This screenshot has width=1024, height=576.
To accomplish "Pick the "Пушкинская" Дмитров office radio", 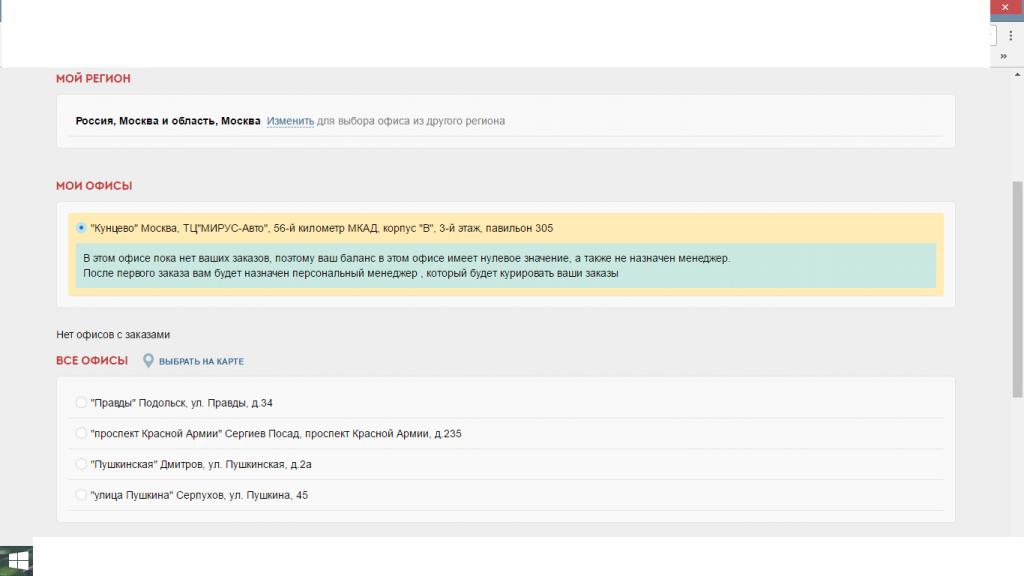I will [81, 464].
